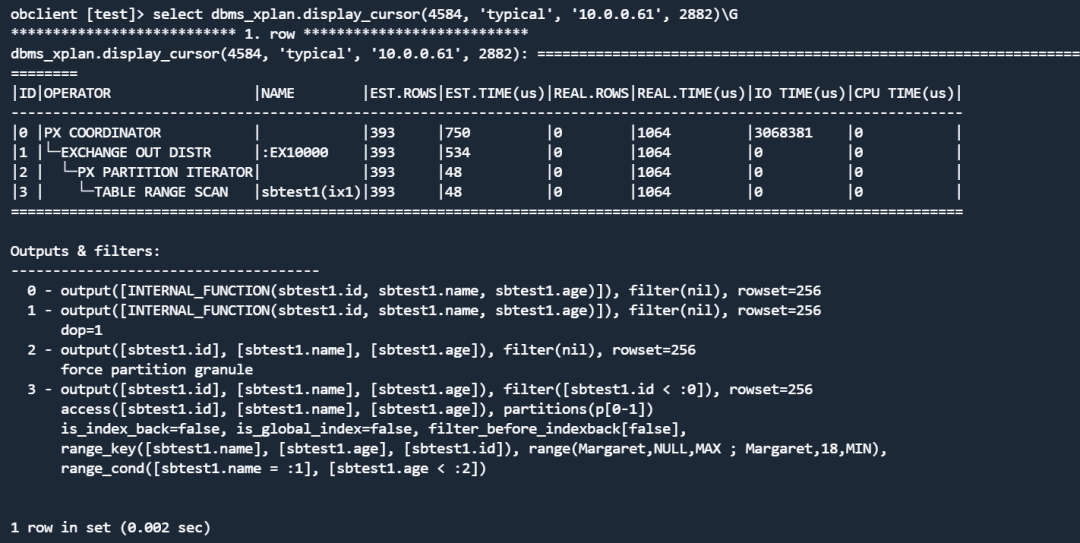This screenshot has height=543, width=1080.
Task: Click the range_cond line text
Action: [x=273, y=469]
